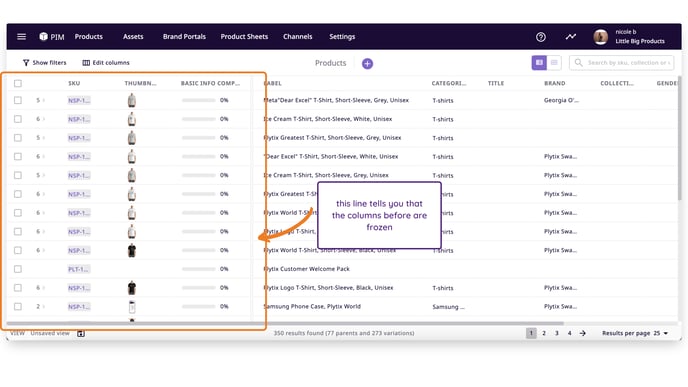The height and width of the screenshot is (387, 688).
Task: Jump to page 4 of results
Action: coord(570,333)
